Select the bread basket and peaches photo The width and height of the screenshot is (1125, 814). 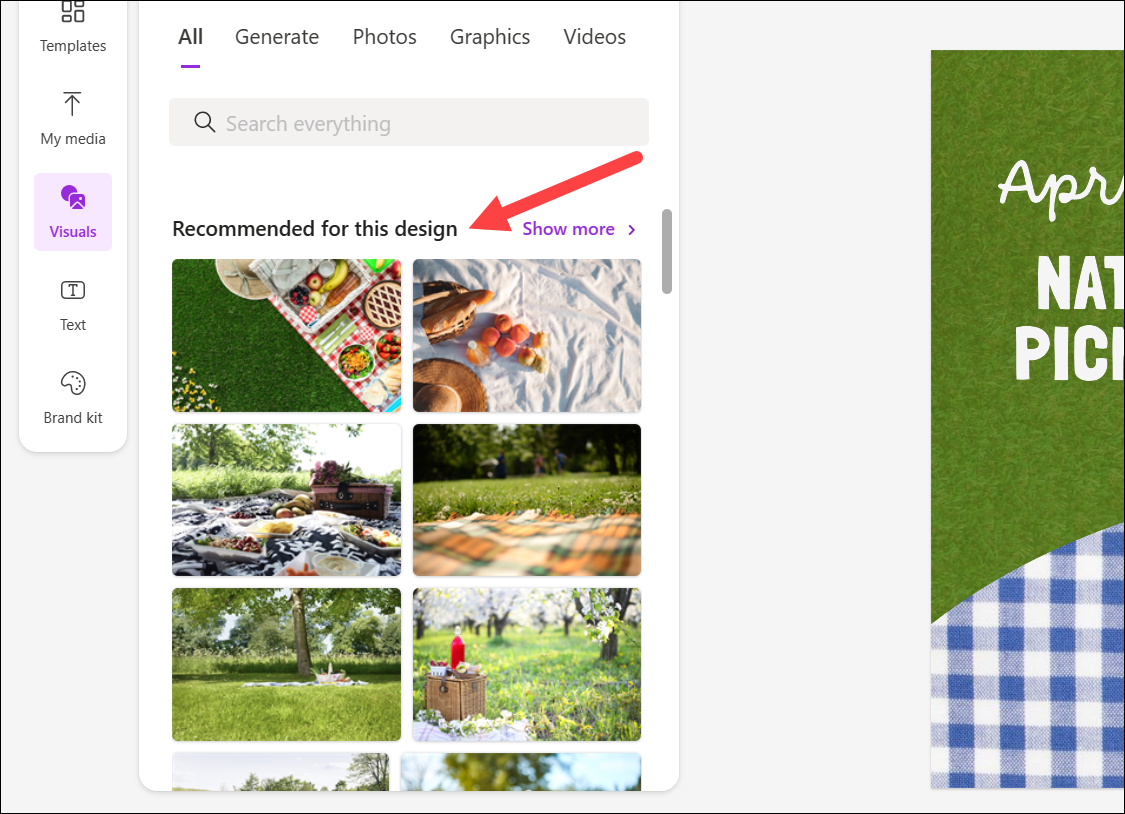tap(527, 336)
